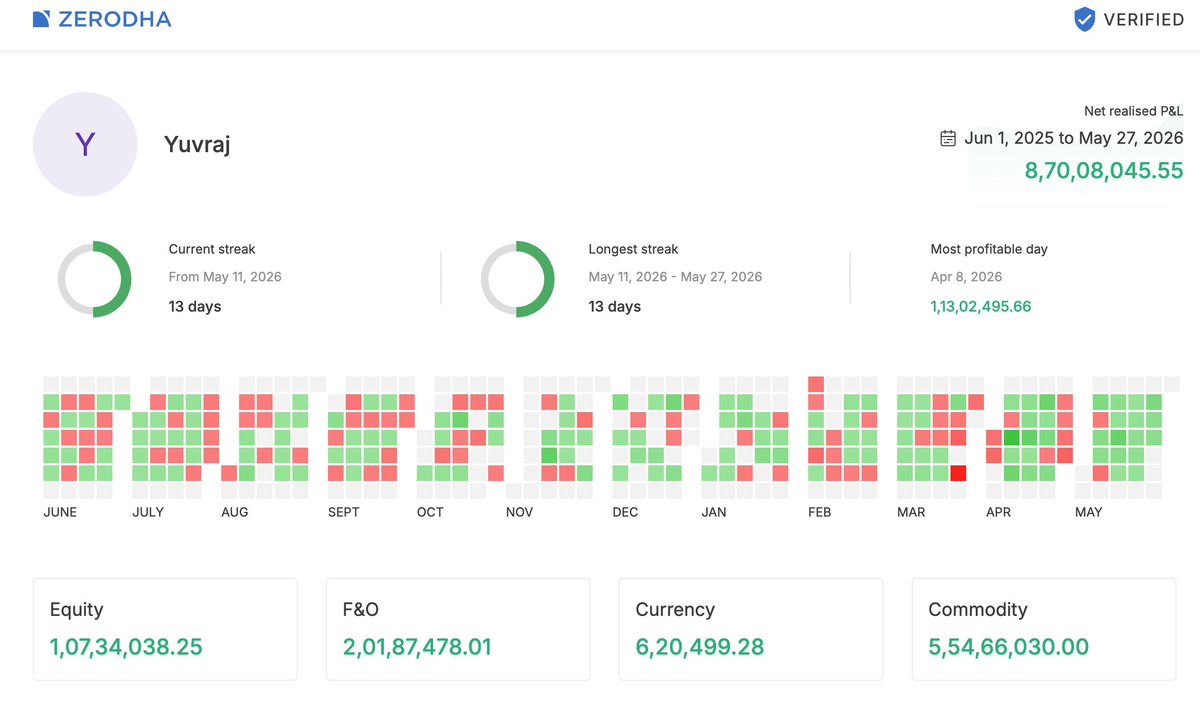Click the Yuvraj username text
The image size is (1200, 709).
coord(197,145)
